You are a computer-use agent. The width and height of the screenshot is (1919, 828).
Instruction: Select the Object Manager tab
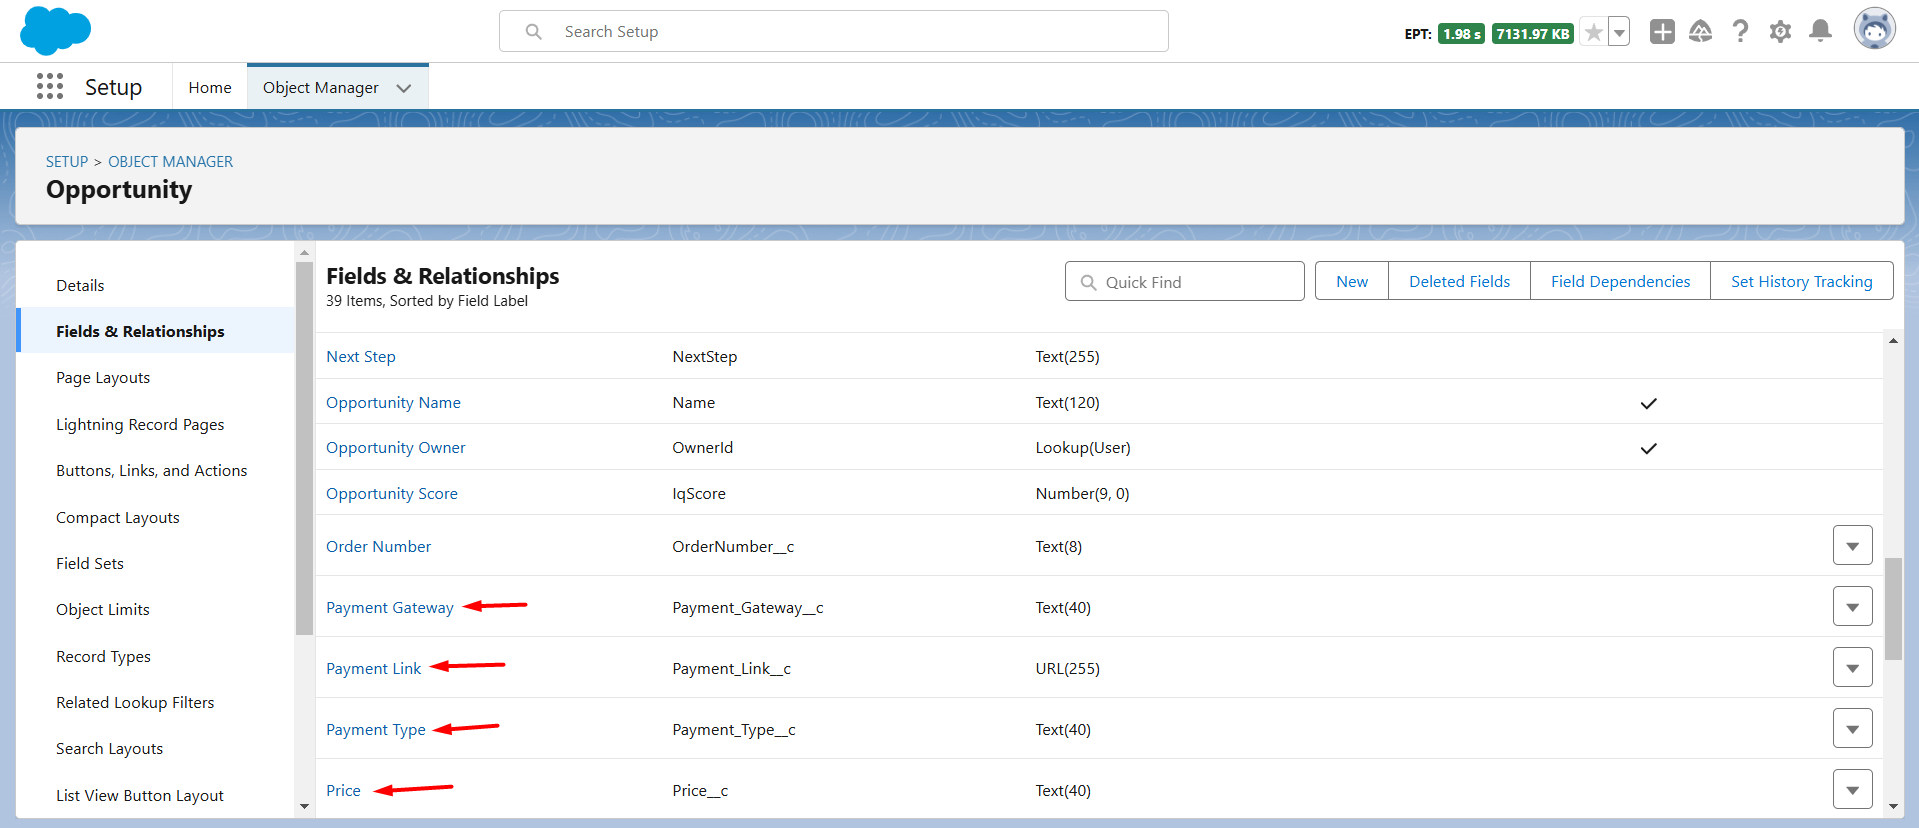point(320,88)
